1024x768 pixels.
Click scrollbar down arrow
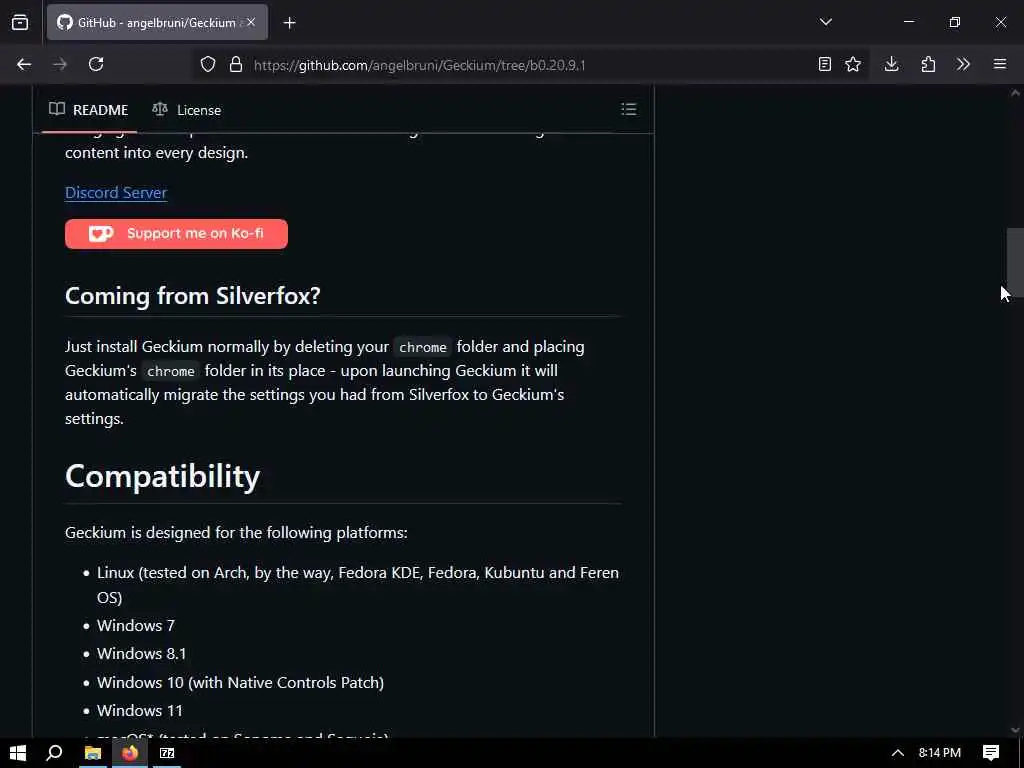click(x=1015, y=729)
